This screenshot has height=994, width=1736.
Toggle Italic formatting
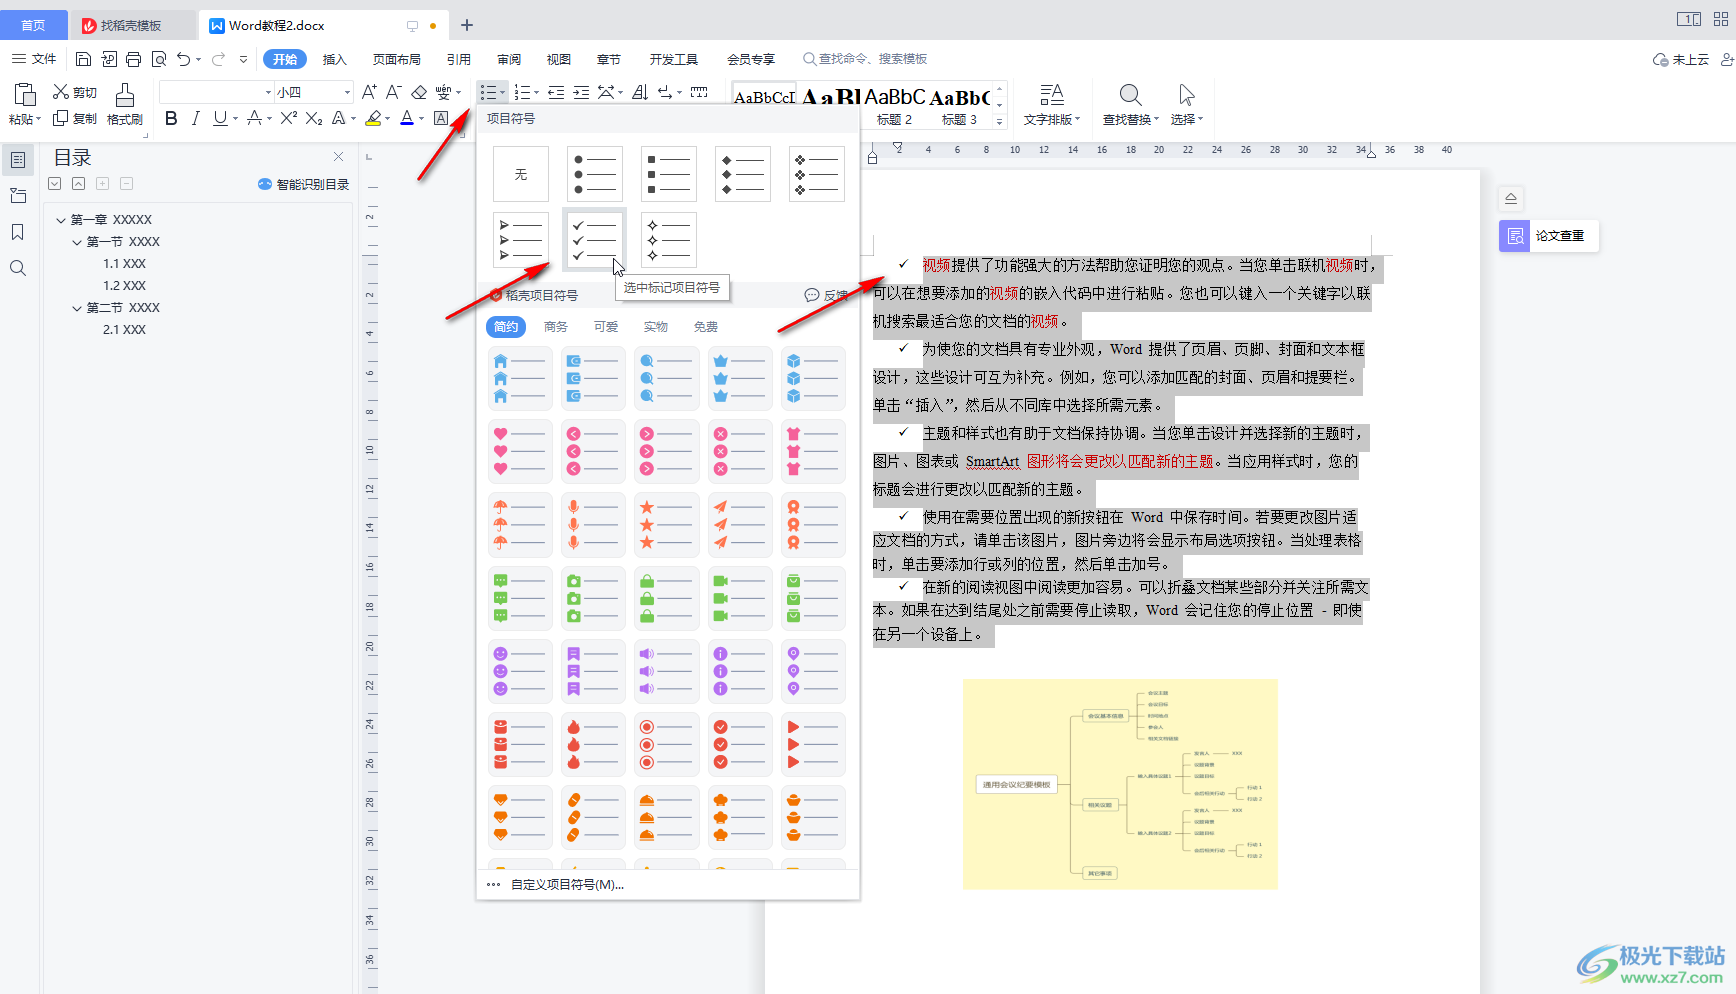[195, 118]
